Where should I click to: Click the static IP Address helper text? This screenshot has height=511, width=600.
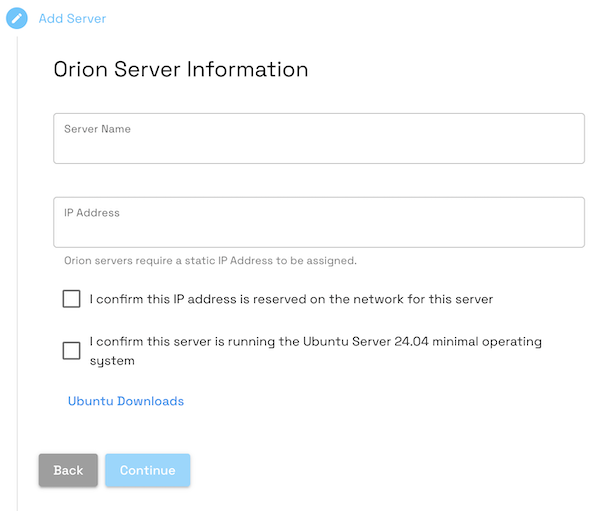click(x=210, y=261)
